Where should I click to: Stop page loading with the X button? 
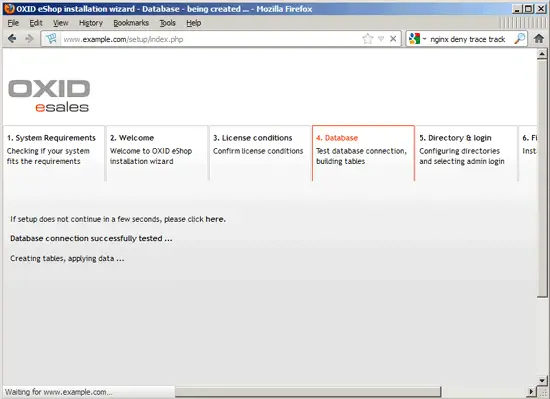coord(393,39)
